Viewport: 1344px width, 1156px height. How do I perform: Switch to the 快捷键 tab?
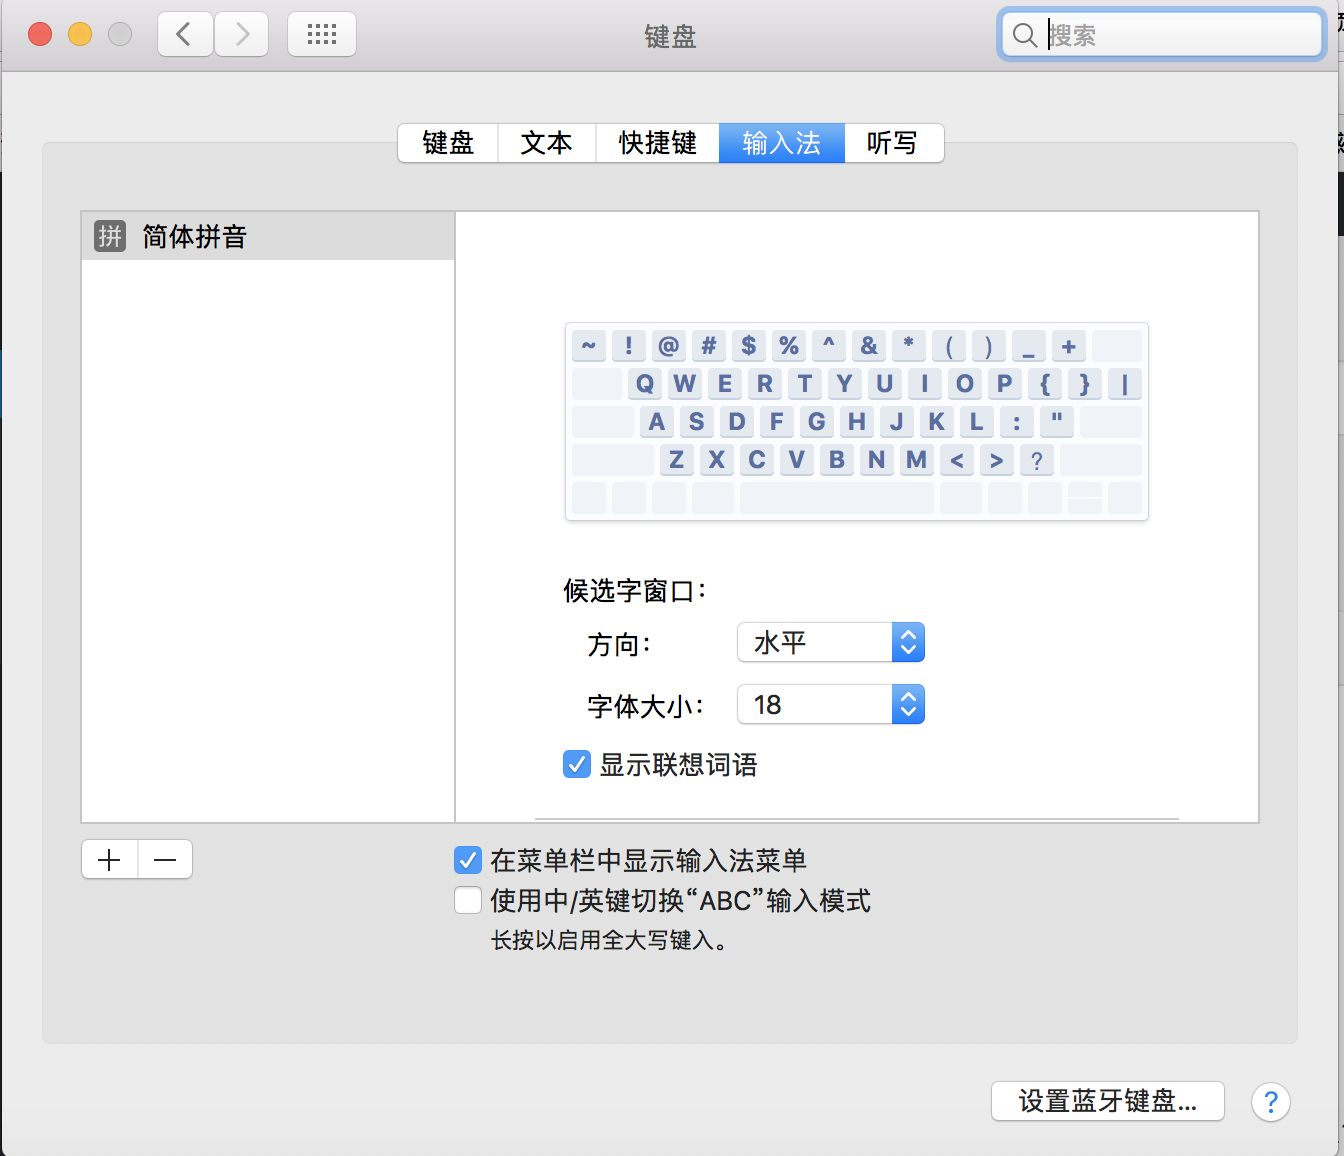pos(657,143)
